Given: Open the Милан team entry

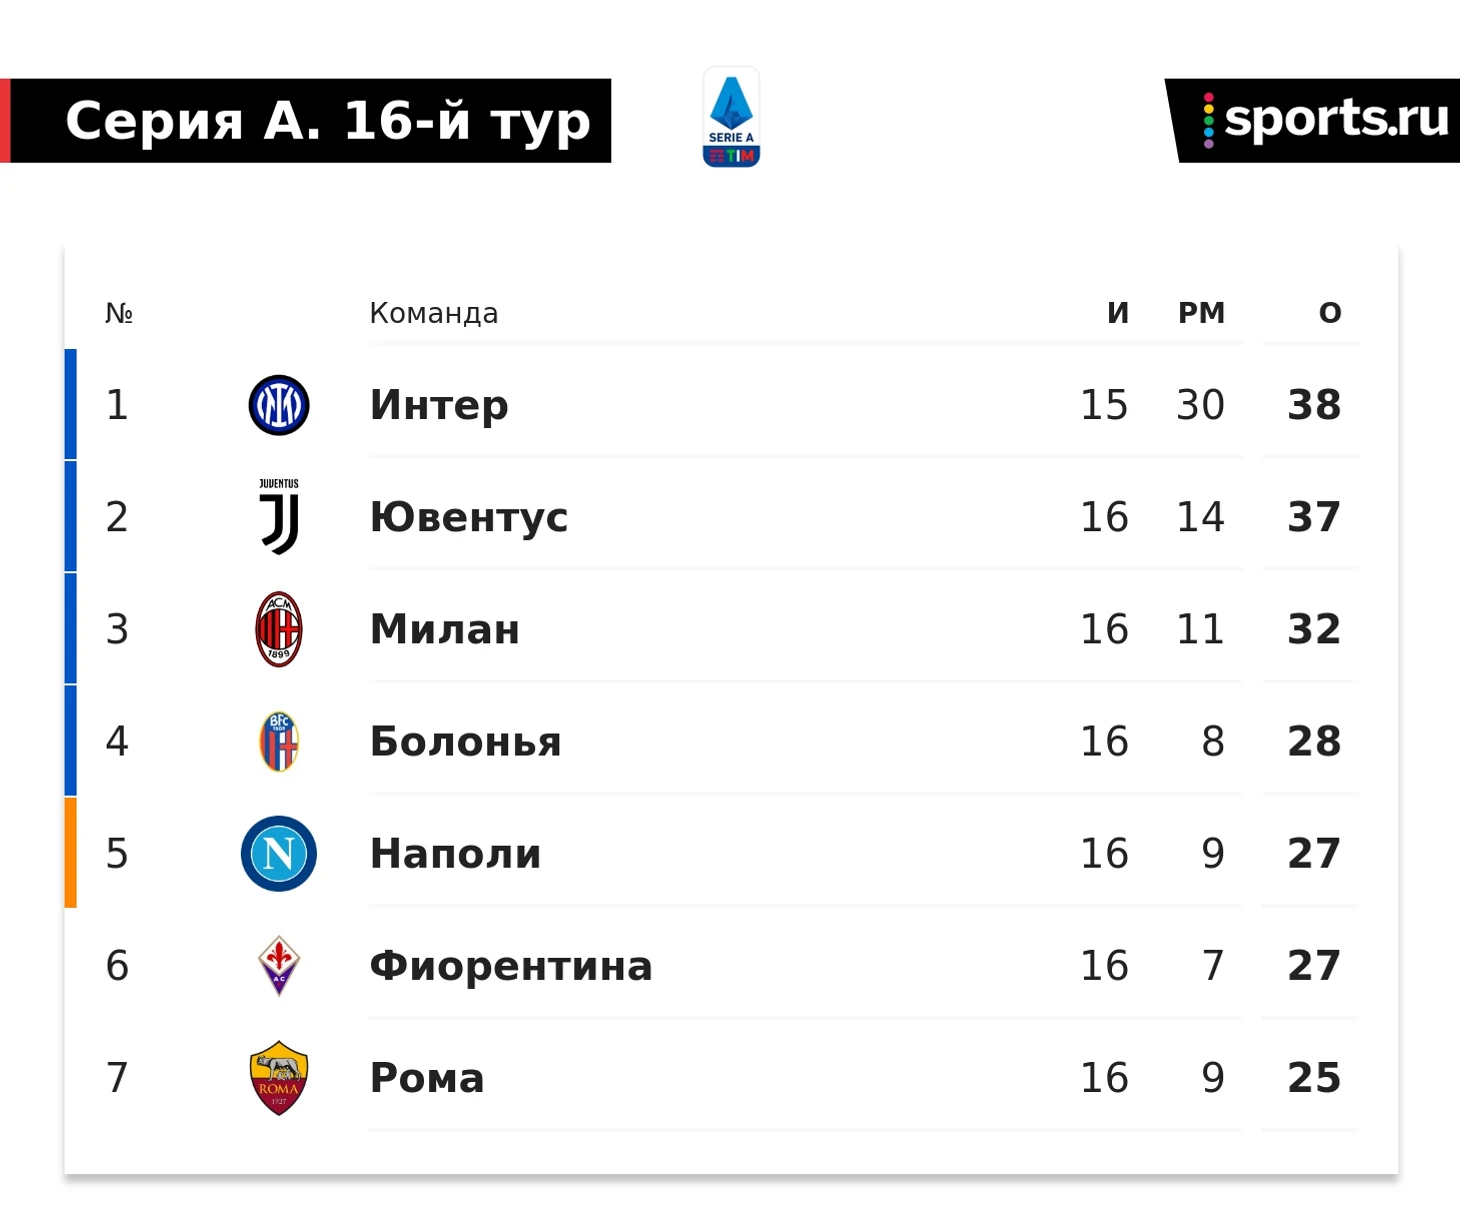Looking at the screenshot, I should 445,629.
